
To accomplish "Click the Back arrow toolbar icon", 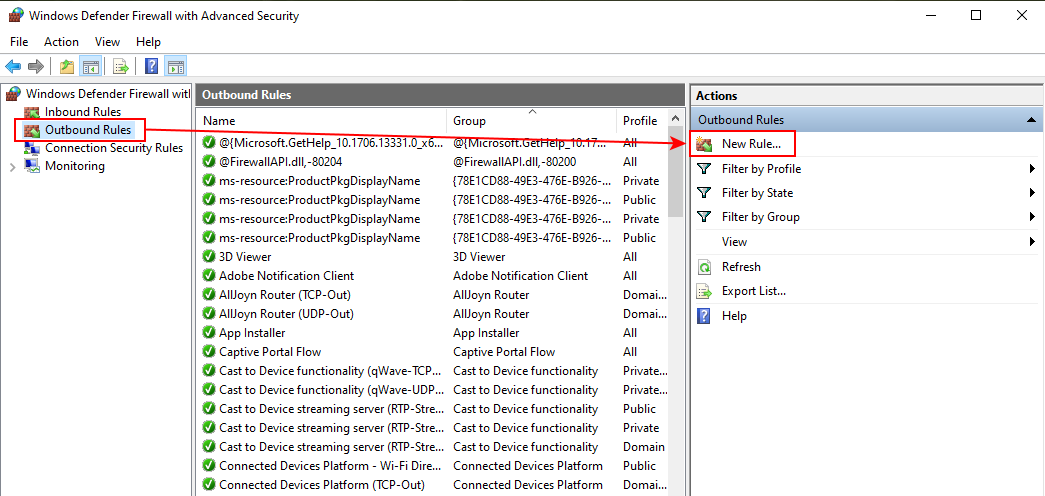I will coord(13,66).
